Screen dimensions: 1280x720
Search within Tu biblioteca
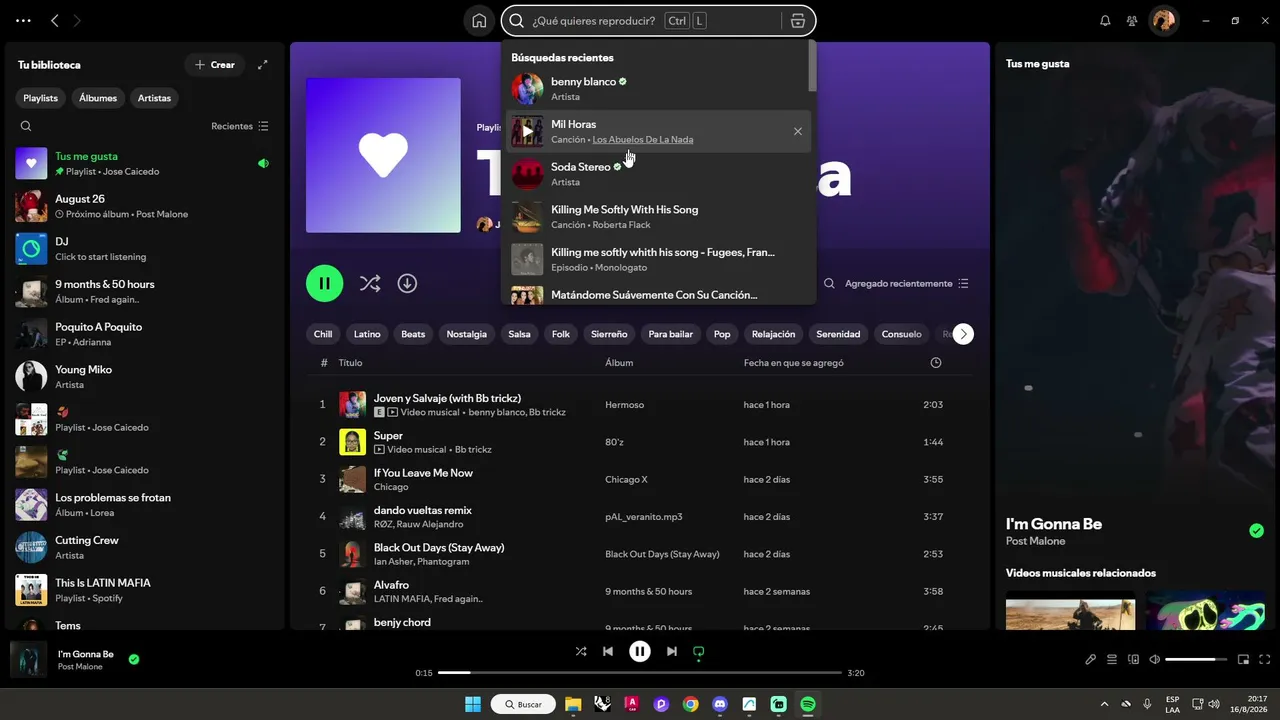click(x=26, y=126)
